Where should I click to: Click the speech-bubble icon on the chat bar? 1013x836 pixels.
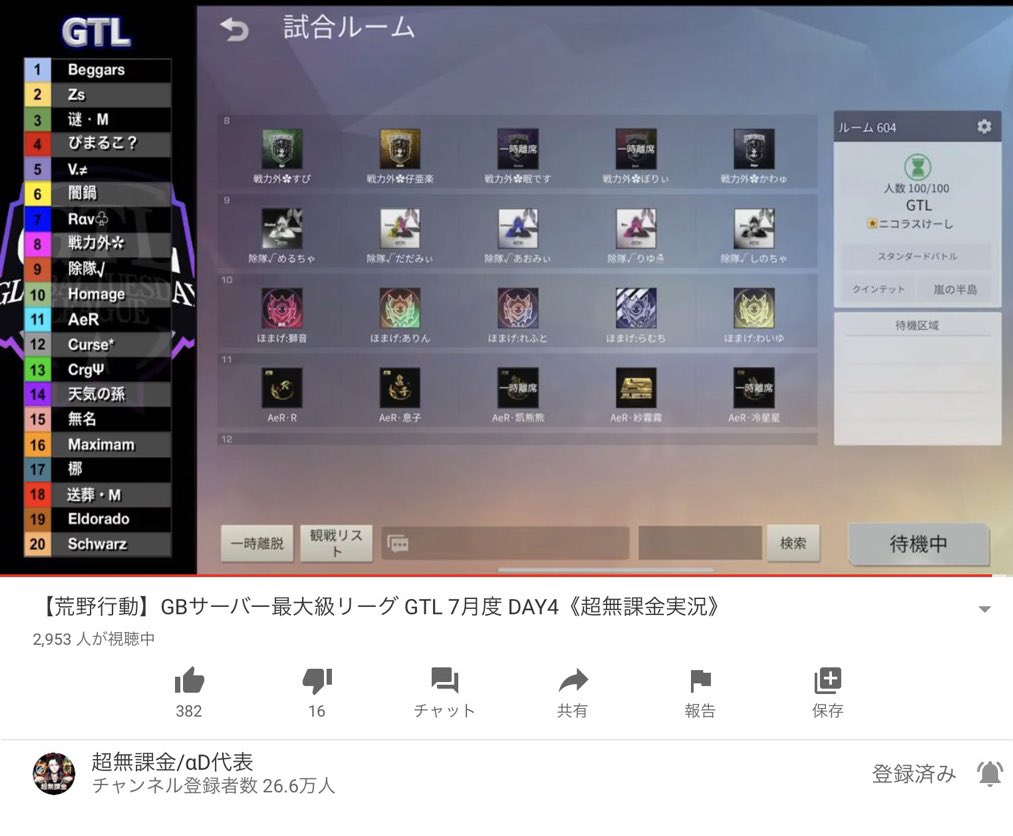[x=400, y=543]
